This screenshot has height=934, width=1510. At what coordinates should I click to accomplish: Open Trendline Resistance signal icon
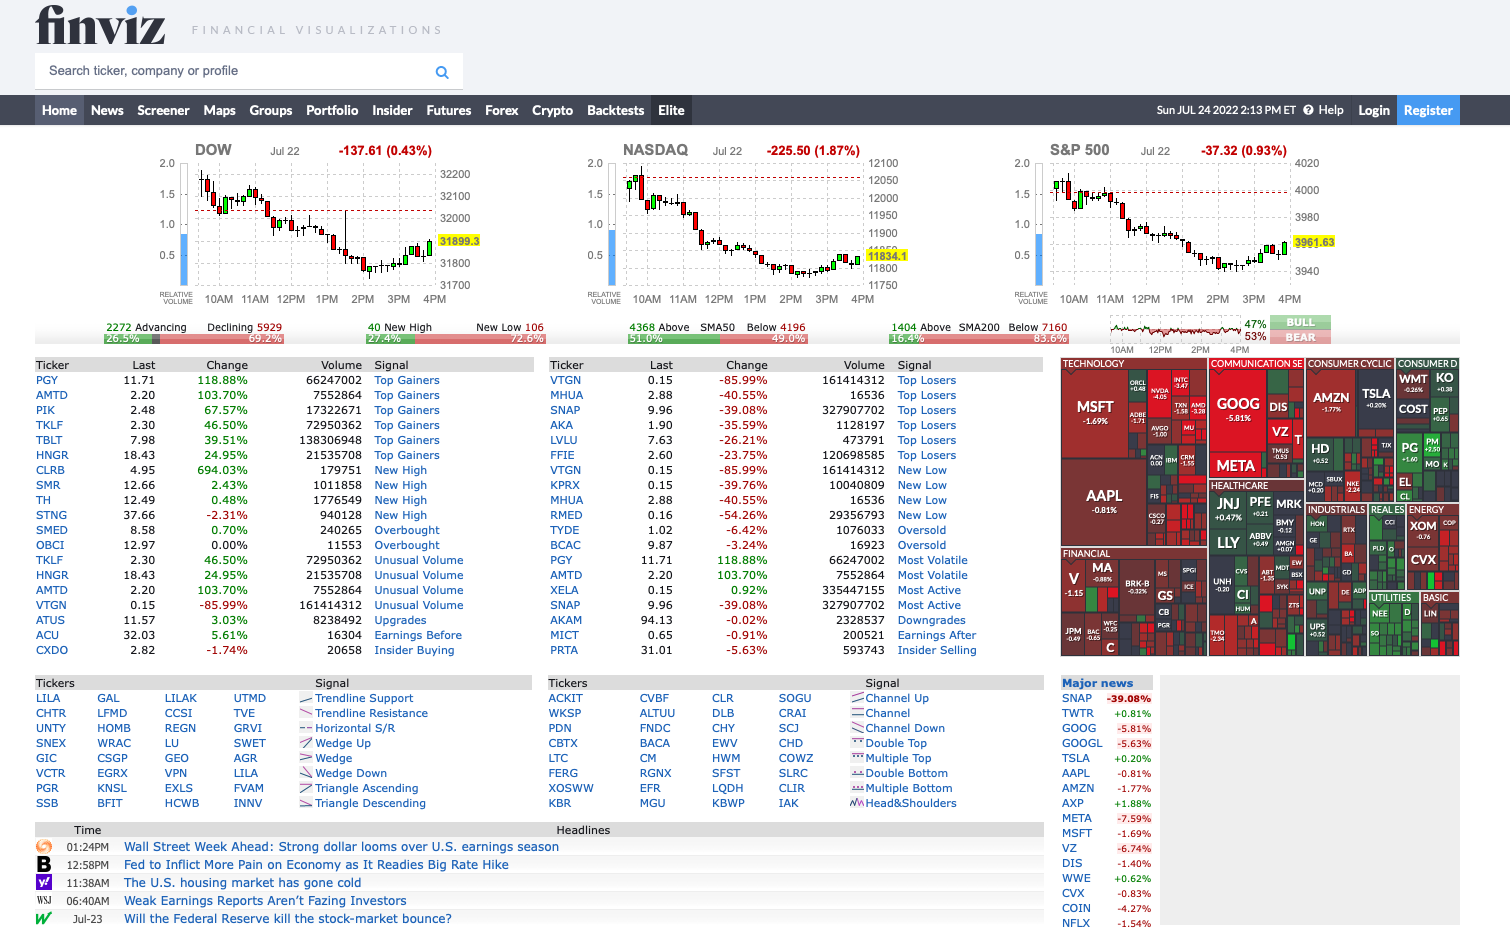306,713
